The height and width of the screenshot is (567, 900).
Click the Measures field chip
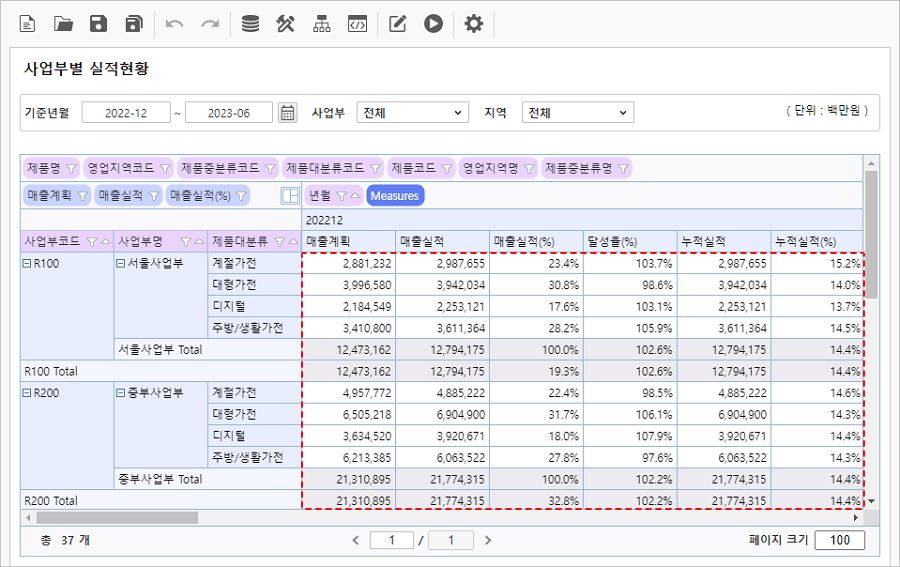coord(395,196)
